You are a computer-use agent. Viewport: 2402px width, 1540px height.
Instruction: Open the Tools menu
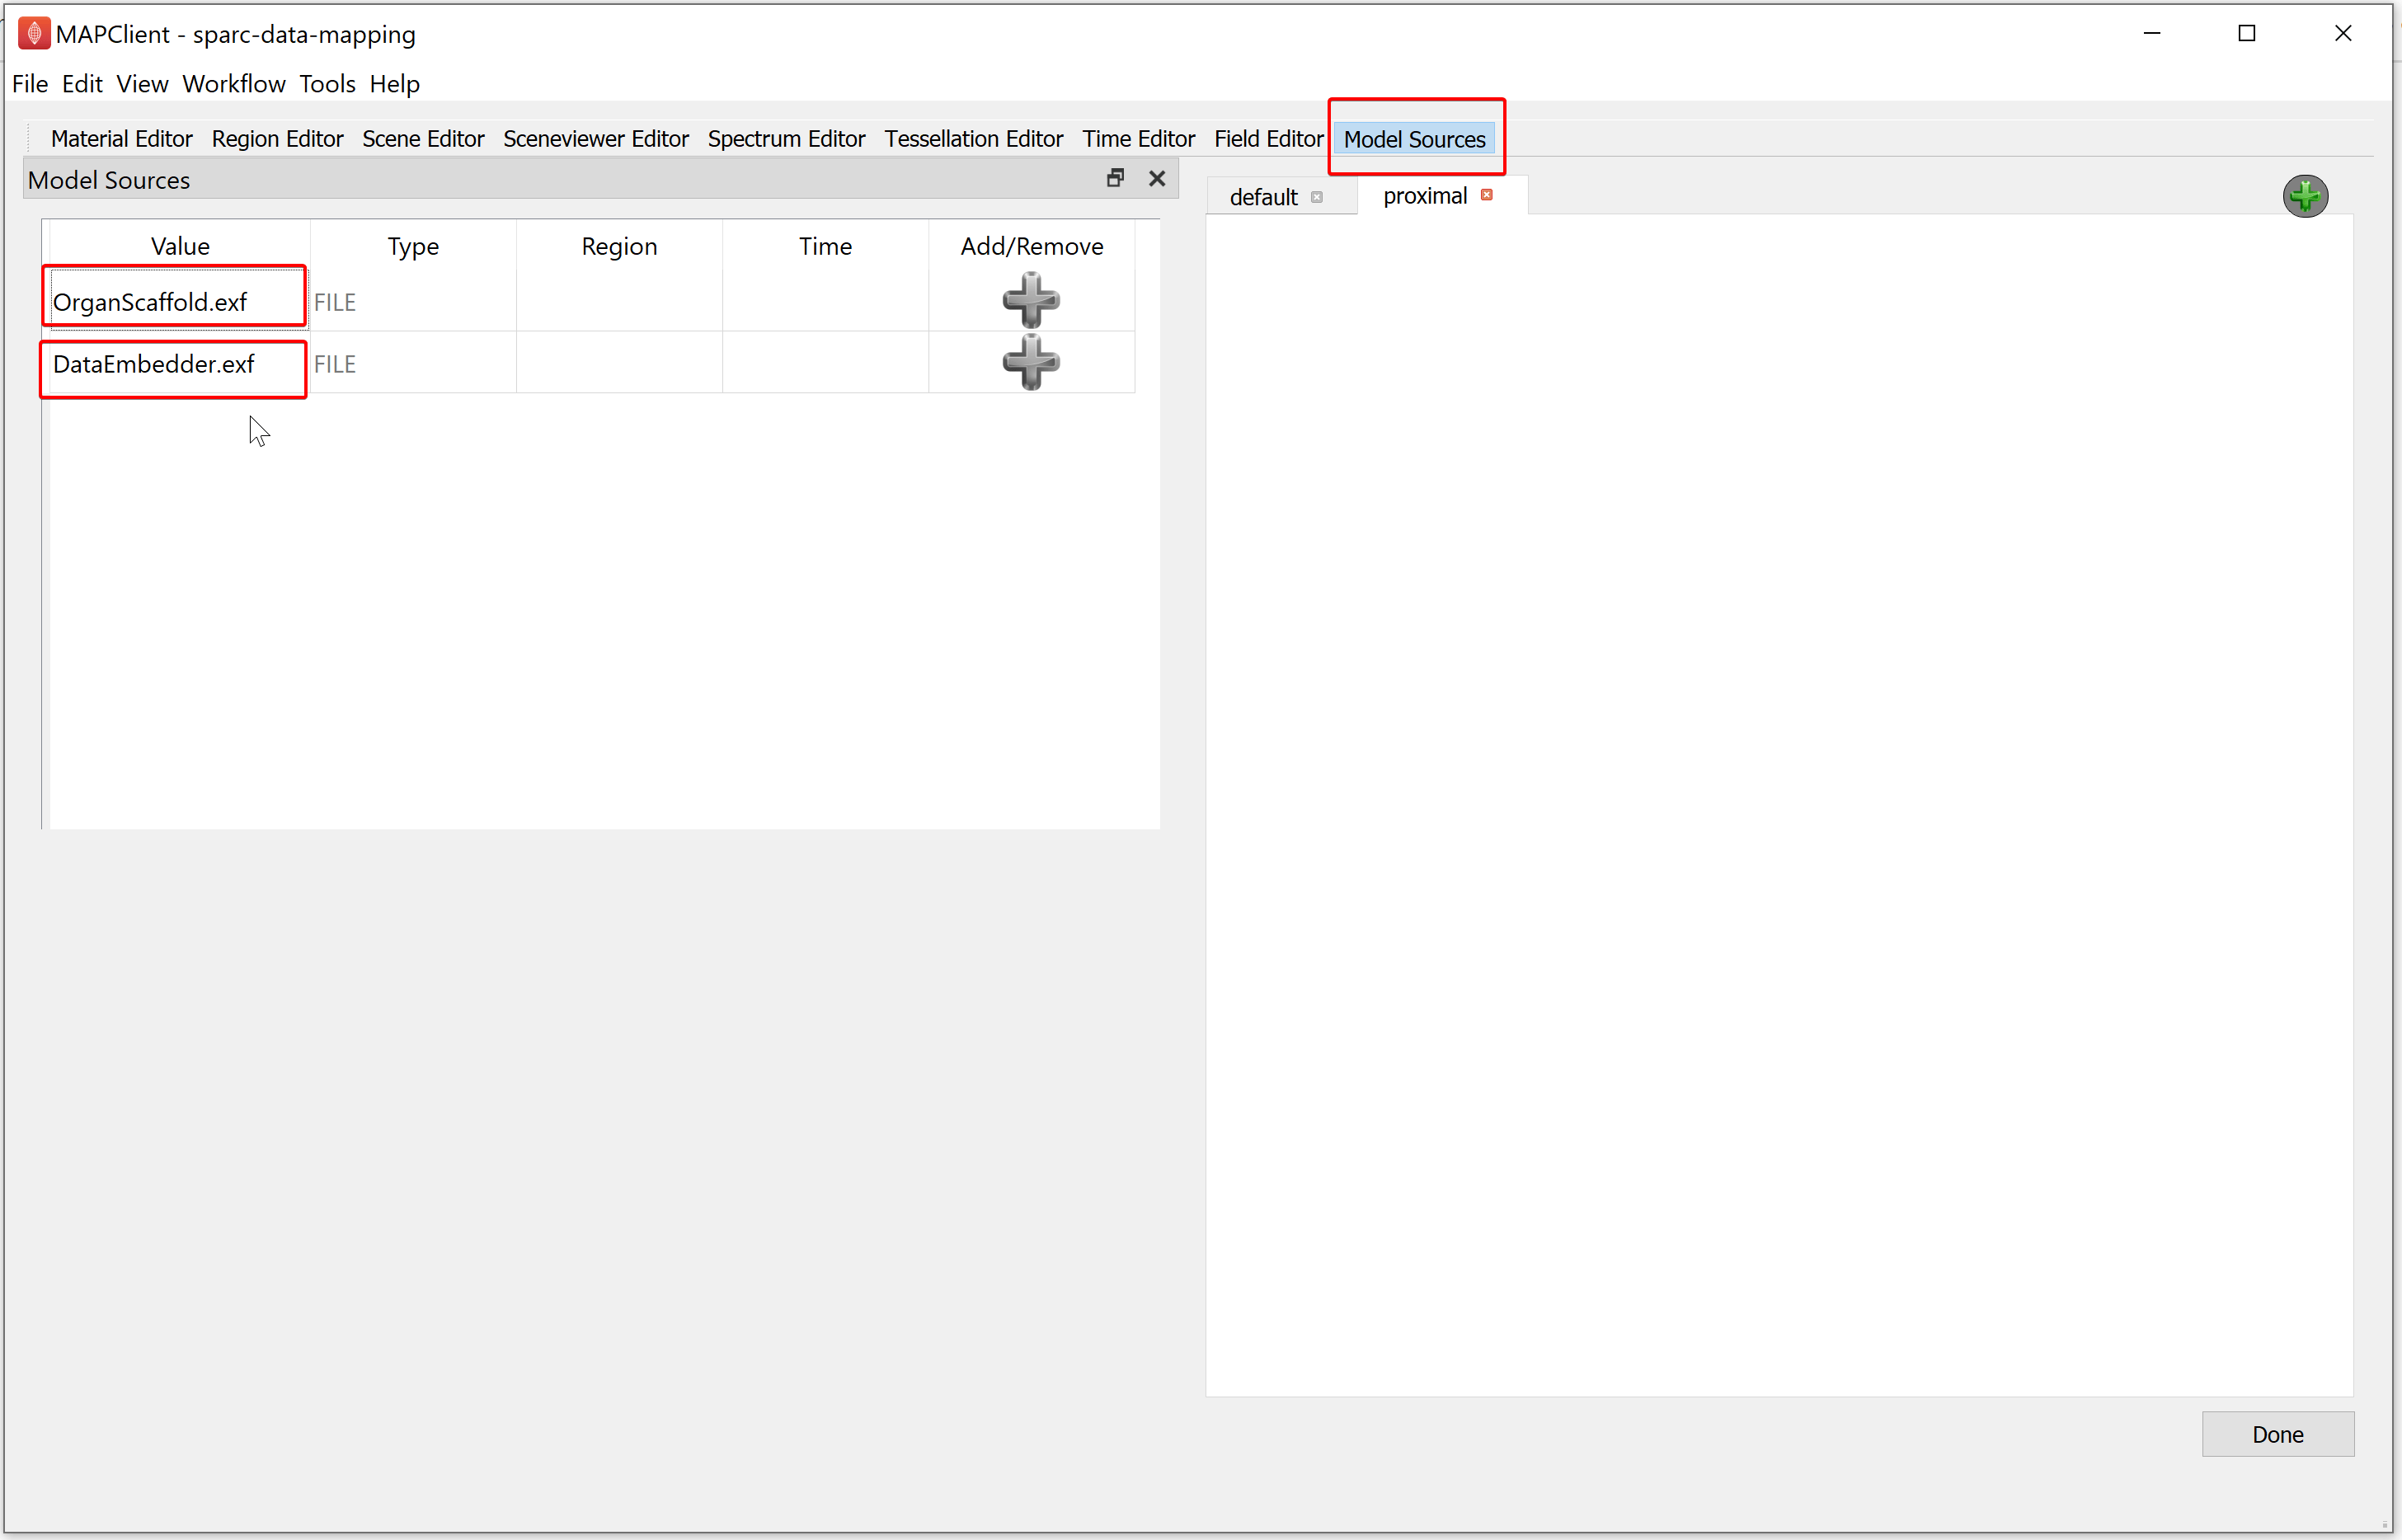point(327,84)
